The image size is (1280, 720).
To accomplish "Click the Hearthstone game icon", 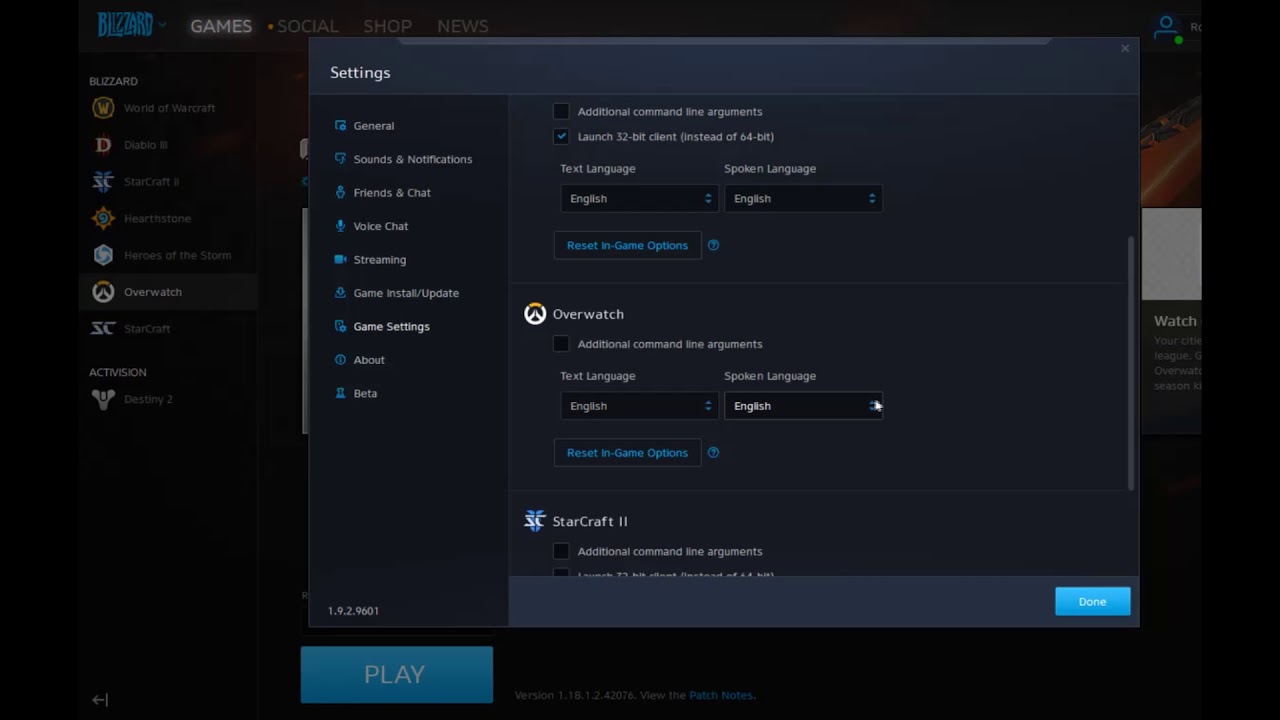I will click(103, 218).
